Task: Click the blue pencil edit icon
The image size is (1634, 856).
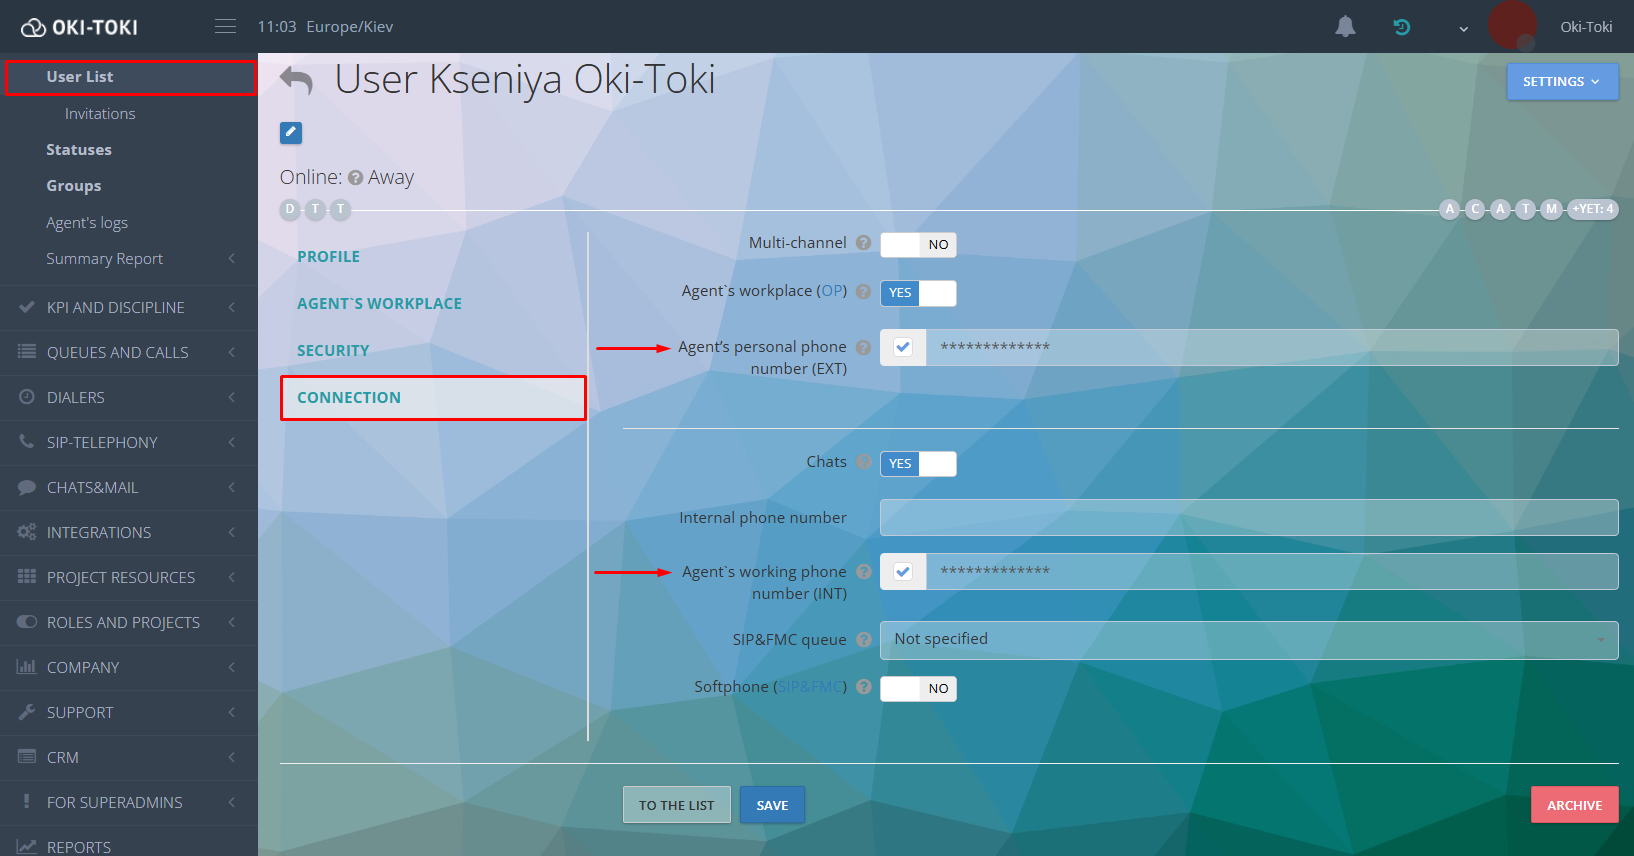Action: 291,132
